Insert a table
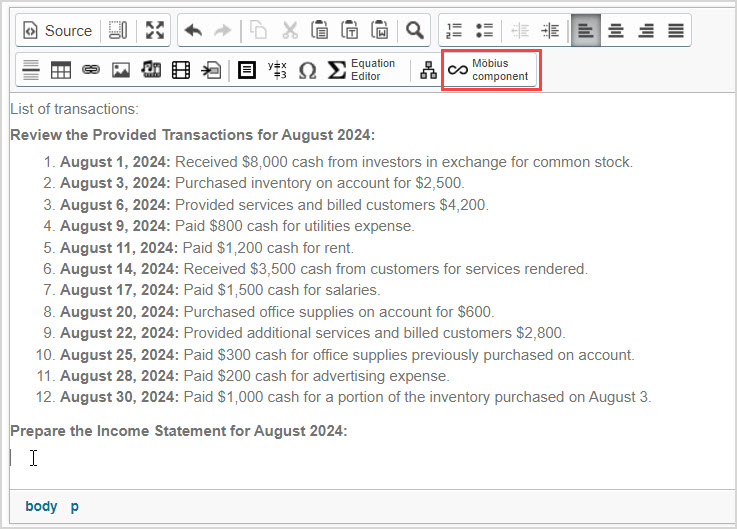737x529 pixels. click(61, 70)
